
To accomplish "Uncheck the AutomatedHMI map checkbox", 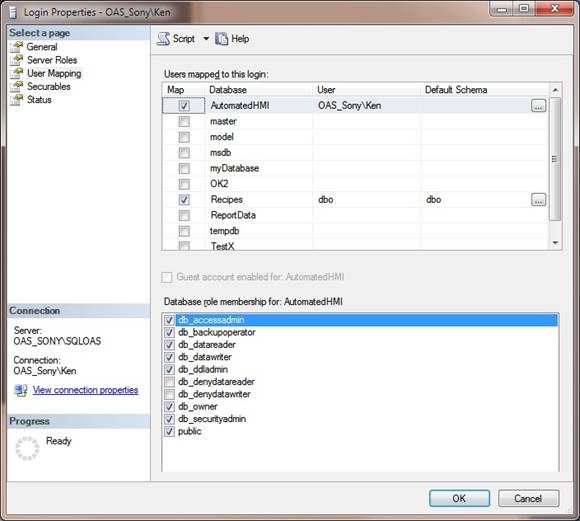I will click(184, 106).
